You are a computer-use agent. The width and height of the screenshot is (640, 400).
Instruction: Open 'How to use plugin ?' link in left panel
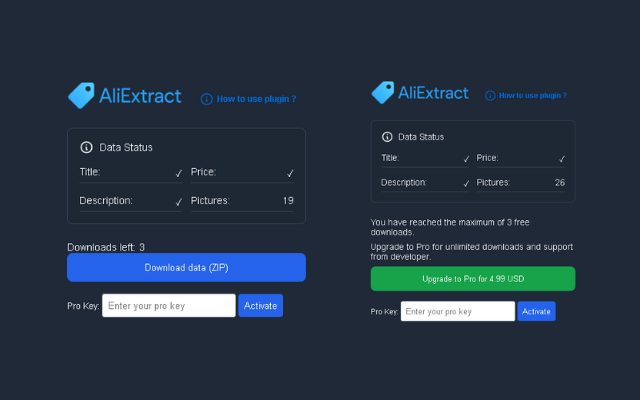coord(256,99)
